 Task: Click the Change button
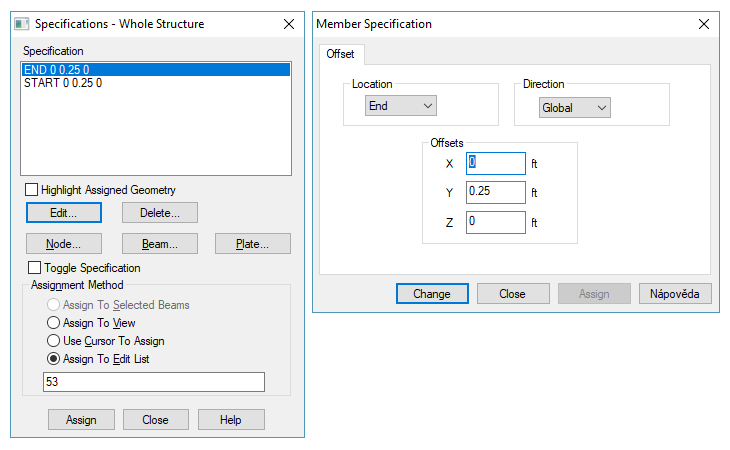432,294
